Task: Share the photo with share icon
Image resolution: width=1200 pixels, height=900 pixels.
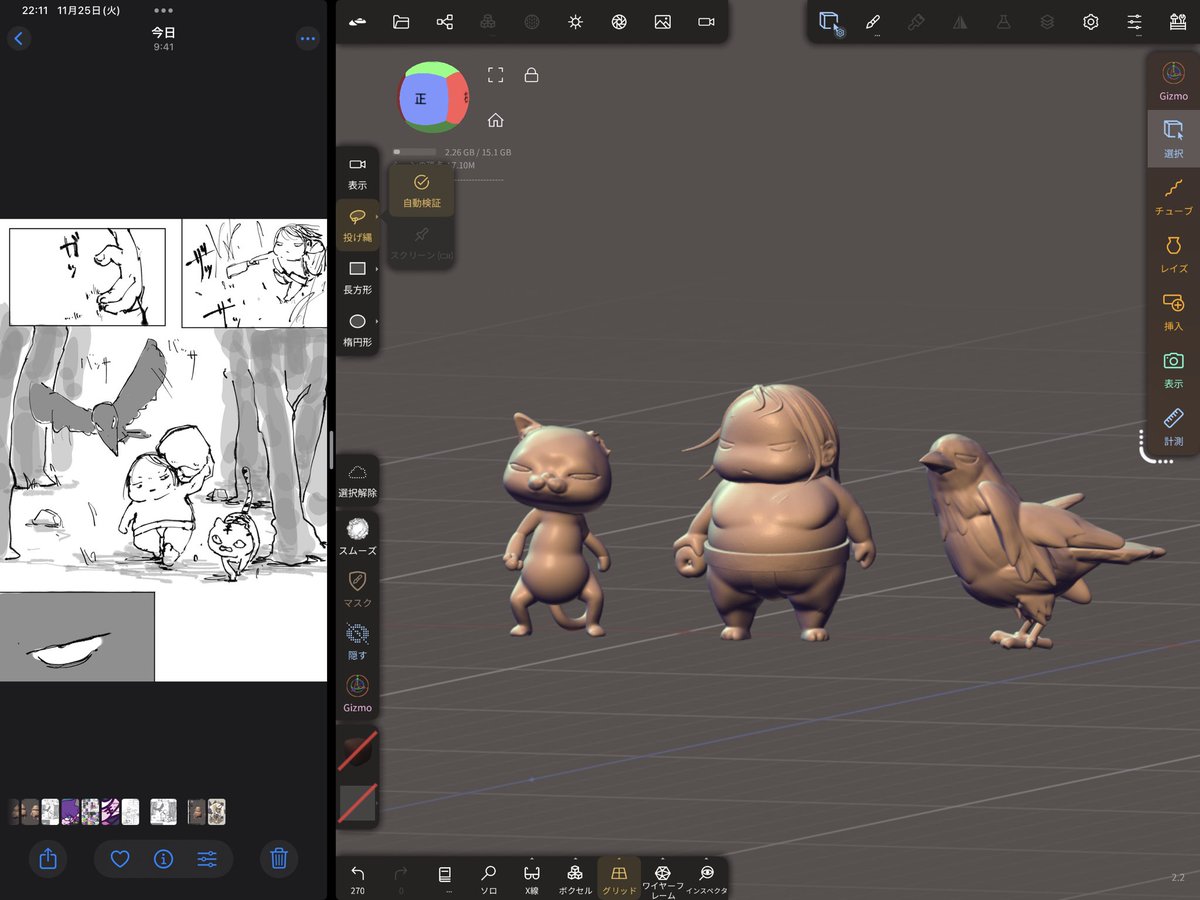Action: pyautogui.click(x=47, y=858)
